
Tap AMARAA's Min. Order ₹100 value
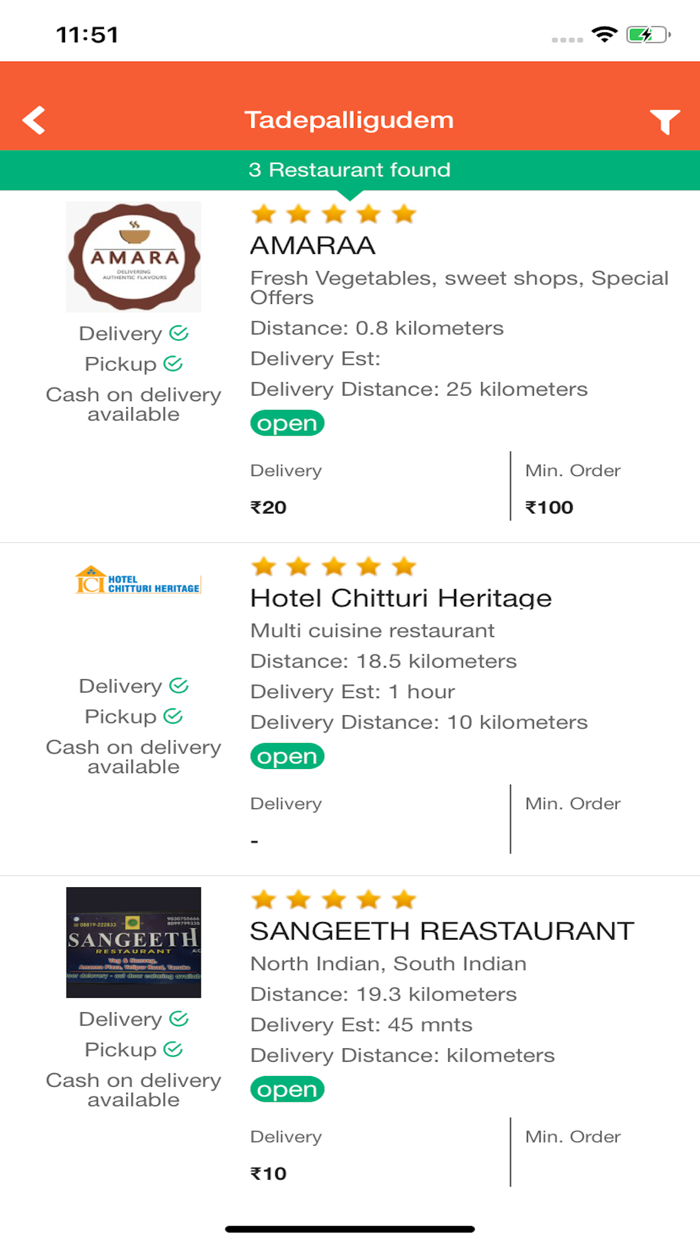coord(548,507)
